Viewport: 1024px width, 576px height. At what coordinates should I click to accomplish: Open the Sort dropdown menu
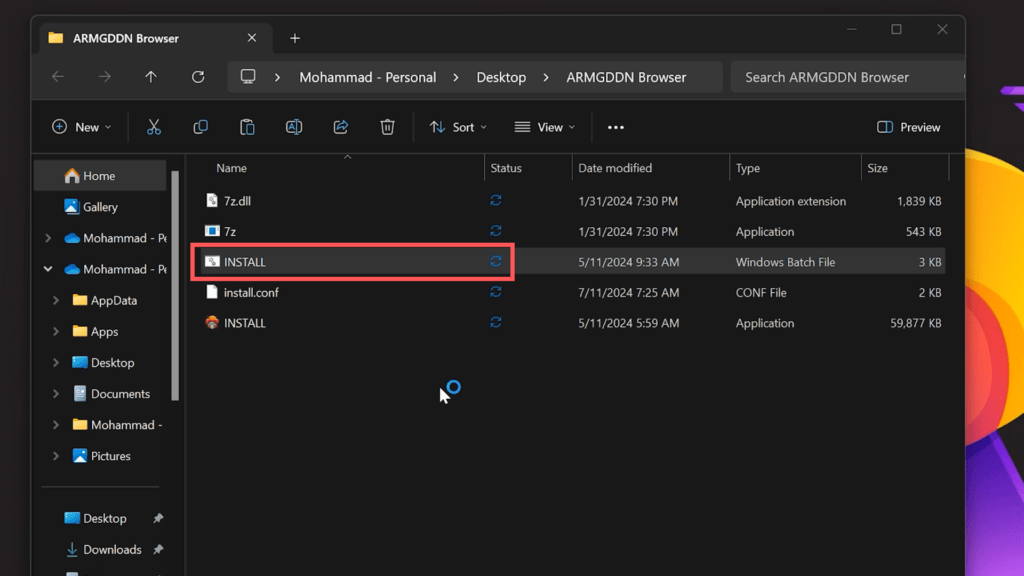pyautogui.click(x=458, y=127)
